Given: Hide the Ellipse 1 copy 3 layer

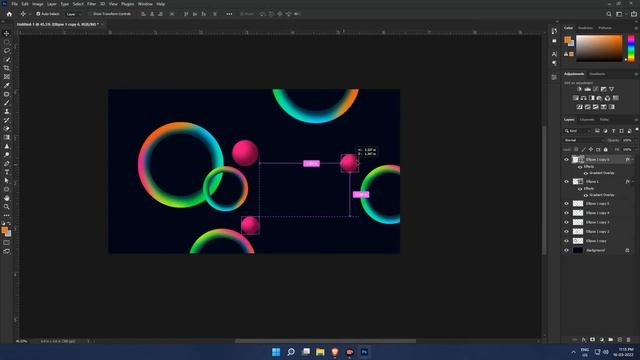Looking at the screenshot, I should pyautogui.click(x=567, y=222).
